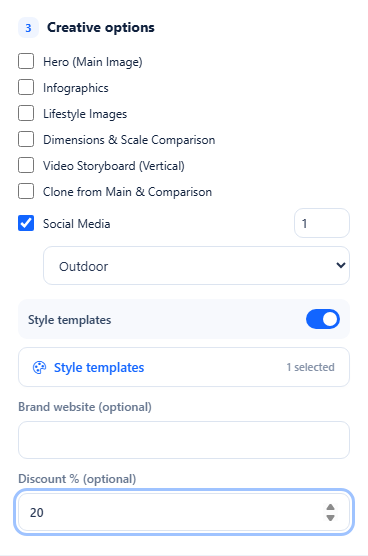The height and width of the screenshot is (556, 368).
Task: Click the palette icon beside Style templates
Action: 39,367
